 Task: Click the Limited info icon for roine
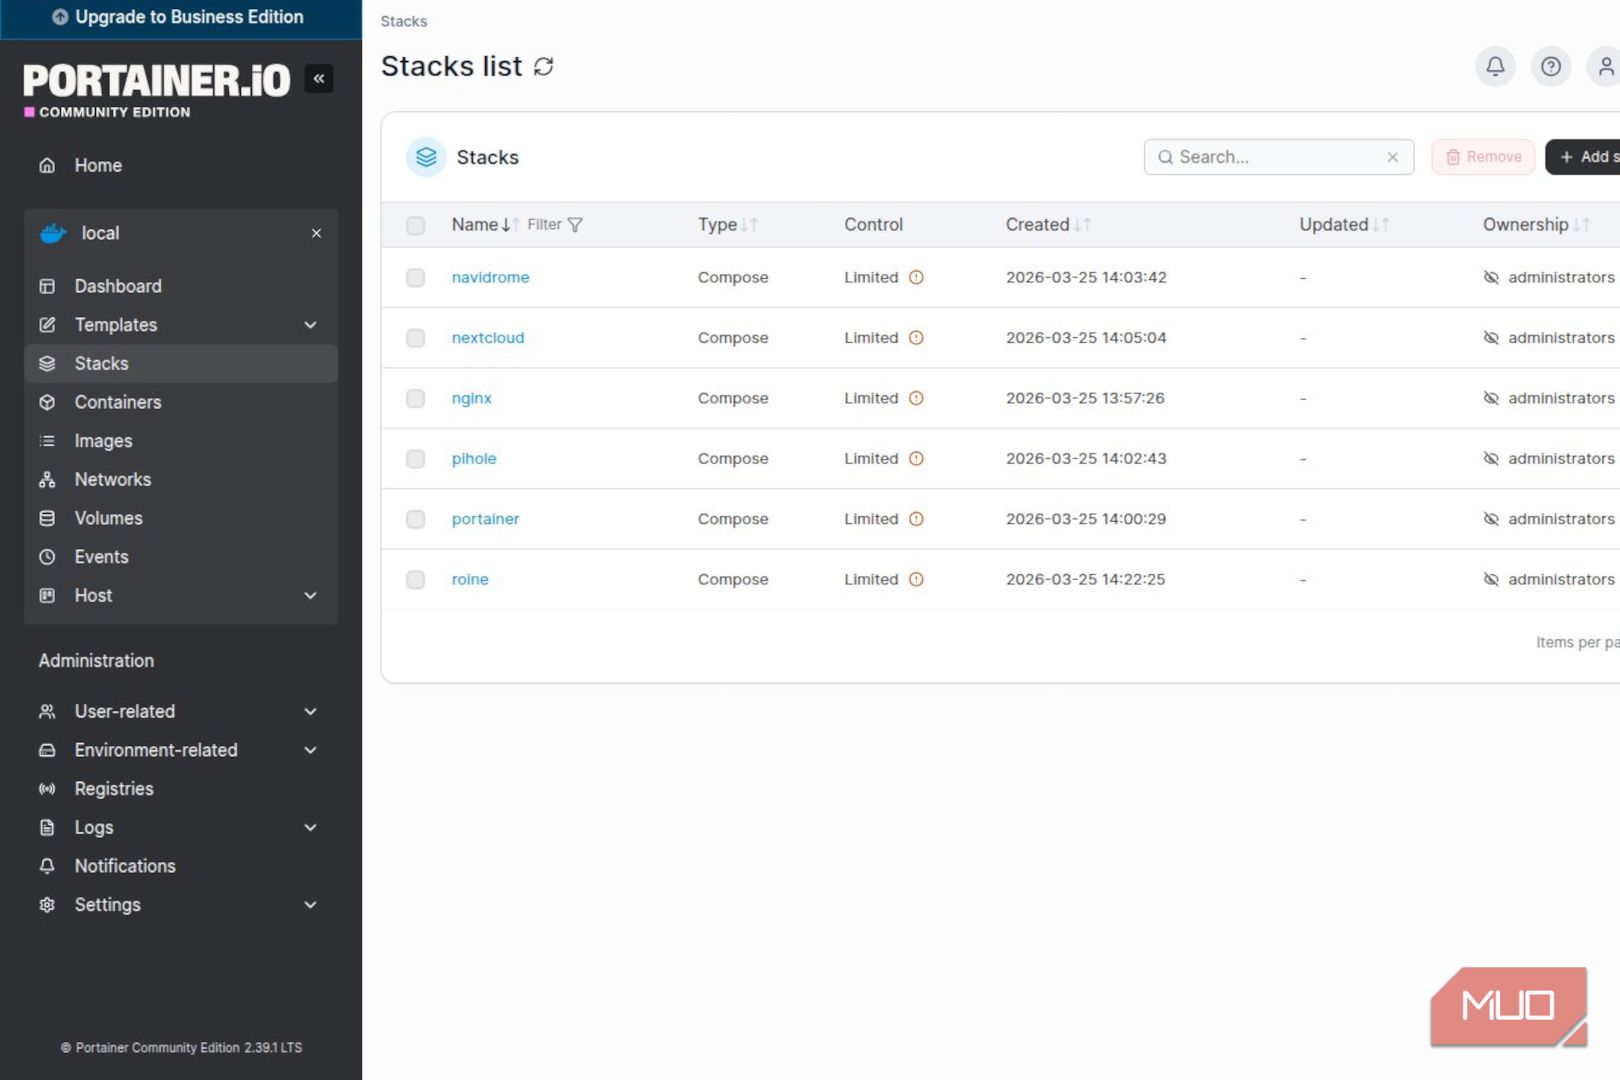click(916, 580)
